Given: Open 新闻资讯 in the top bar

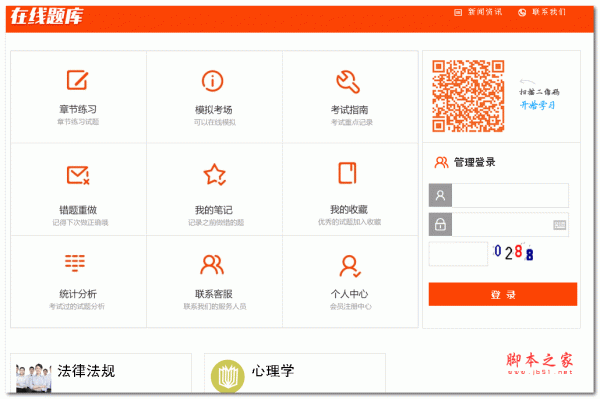Looking at the screenshot, I should click(485, 12).
